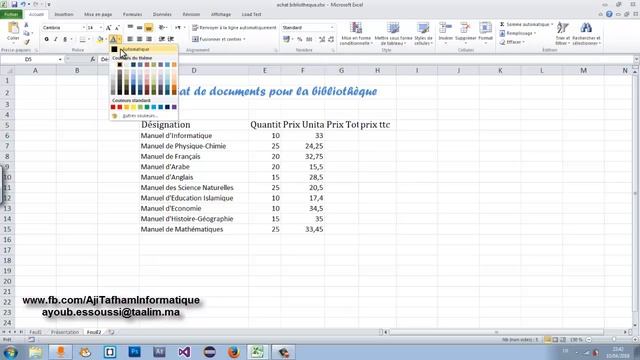Toggle align text left
The height and width of the screenshot is (360, 640).
(130, 39)
